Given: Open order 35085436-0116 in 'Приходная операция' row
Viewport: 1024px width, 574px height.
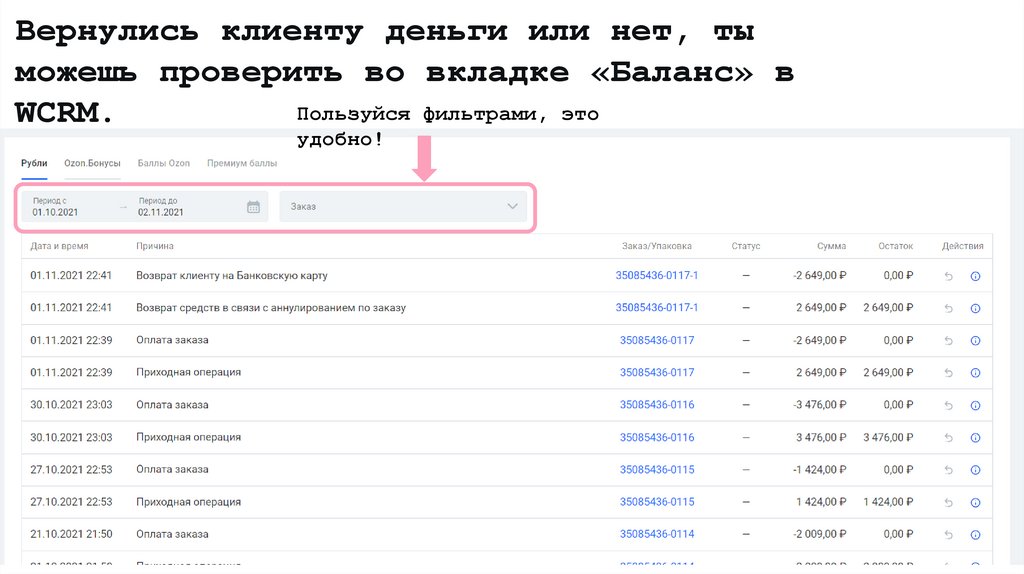Looking at the screenshot, I should [657, 438].
